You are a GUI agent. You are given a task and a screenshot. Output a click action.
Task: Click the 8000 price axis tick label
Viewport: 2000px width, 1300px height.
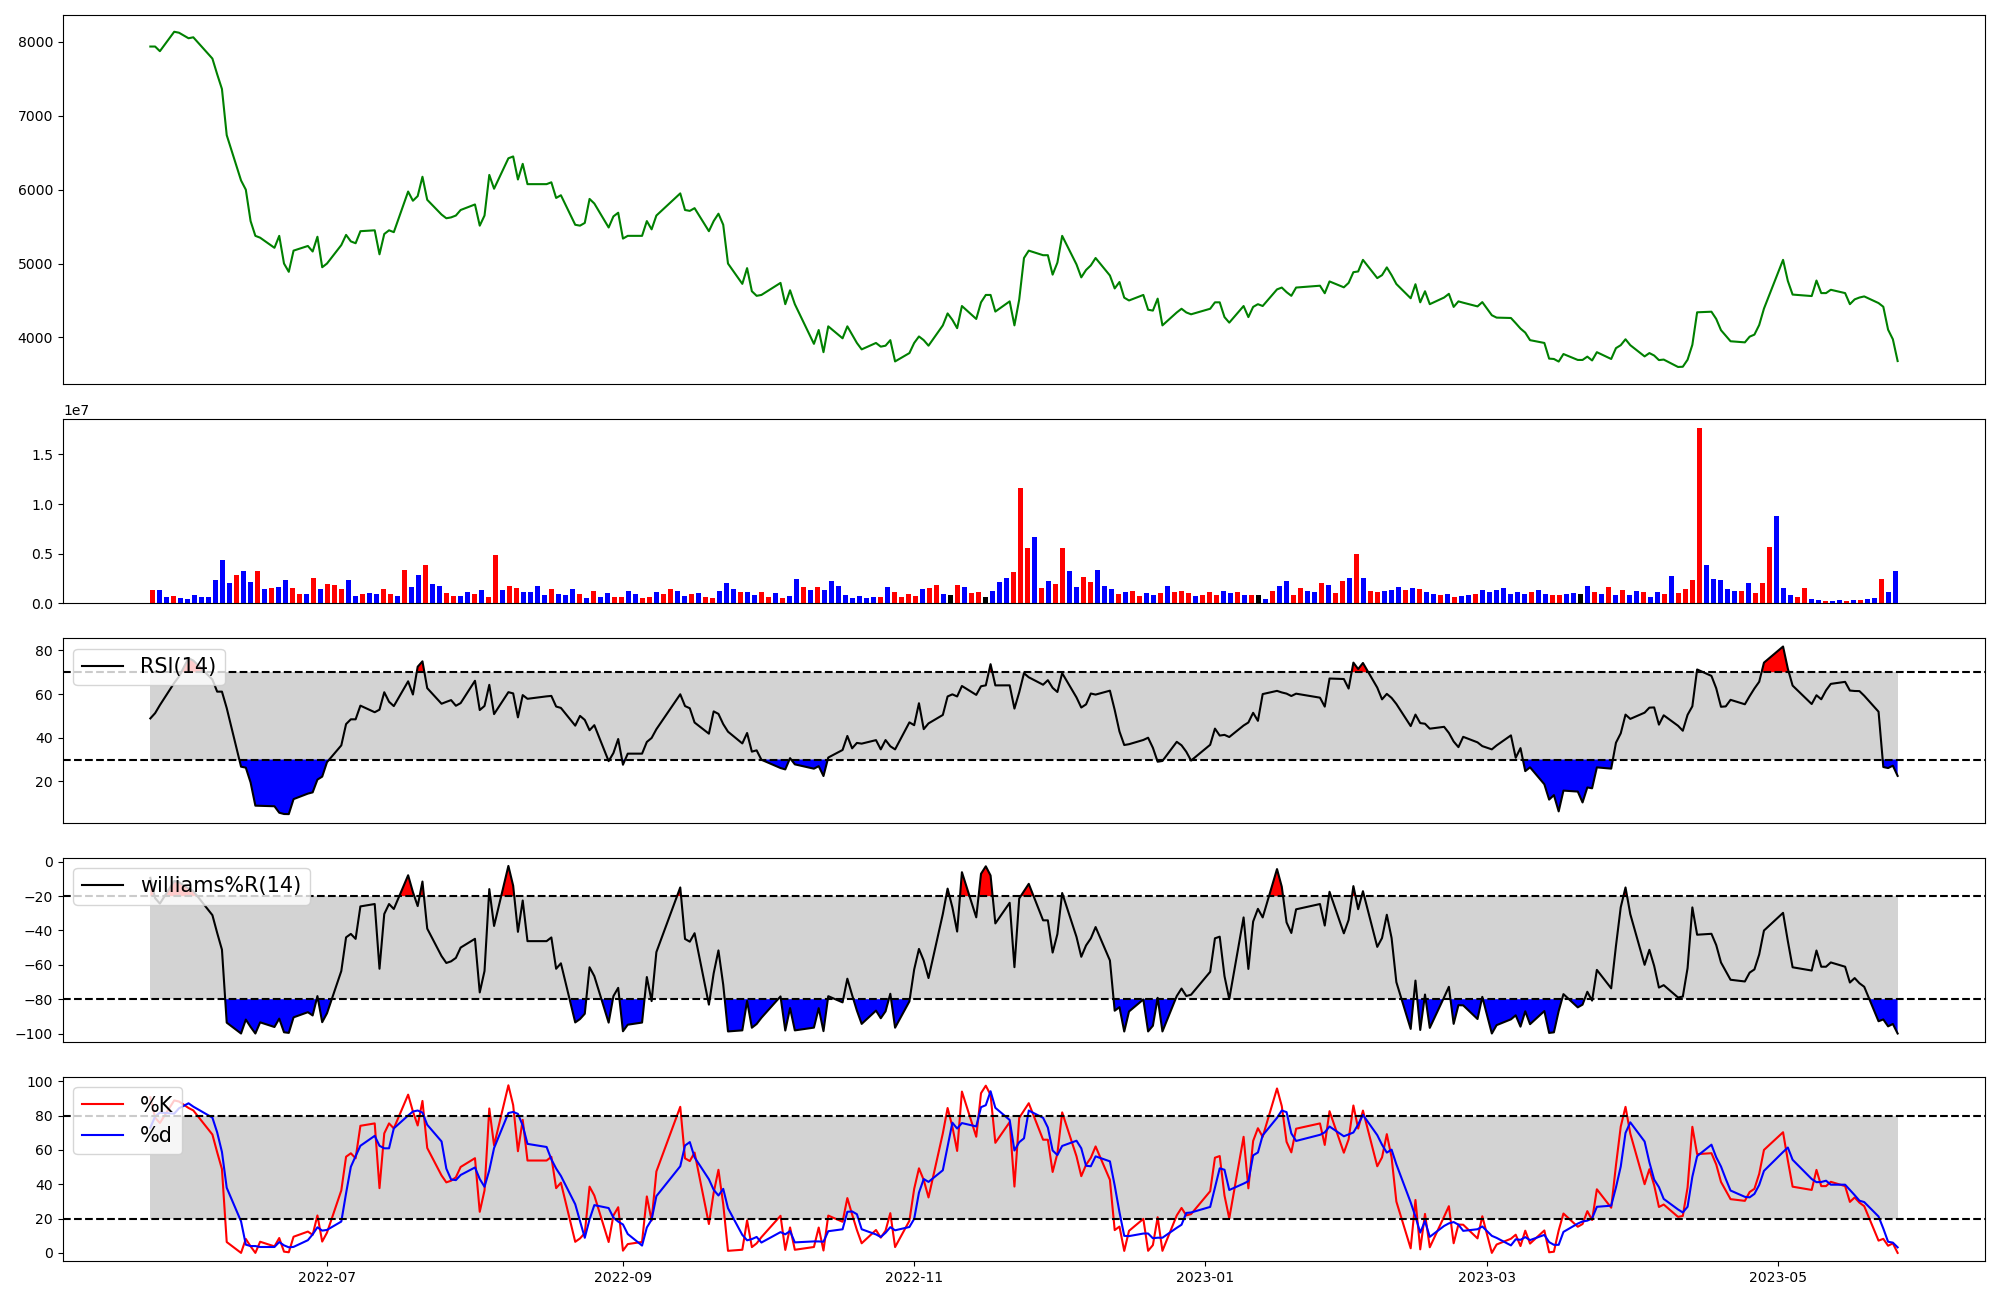click(35, 42)
